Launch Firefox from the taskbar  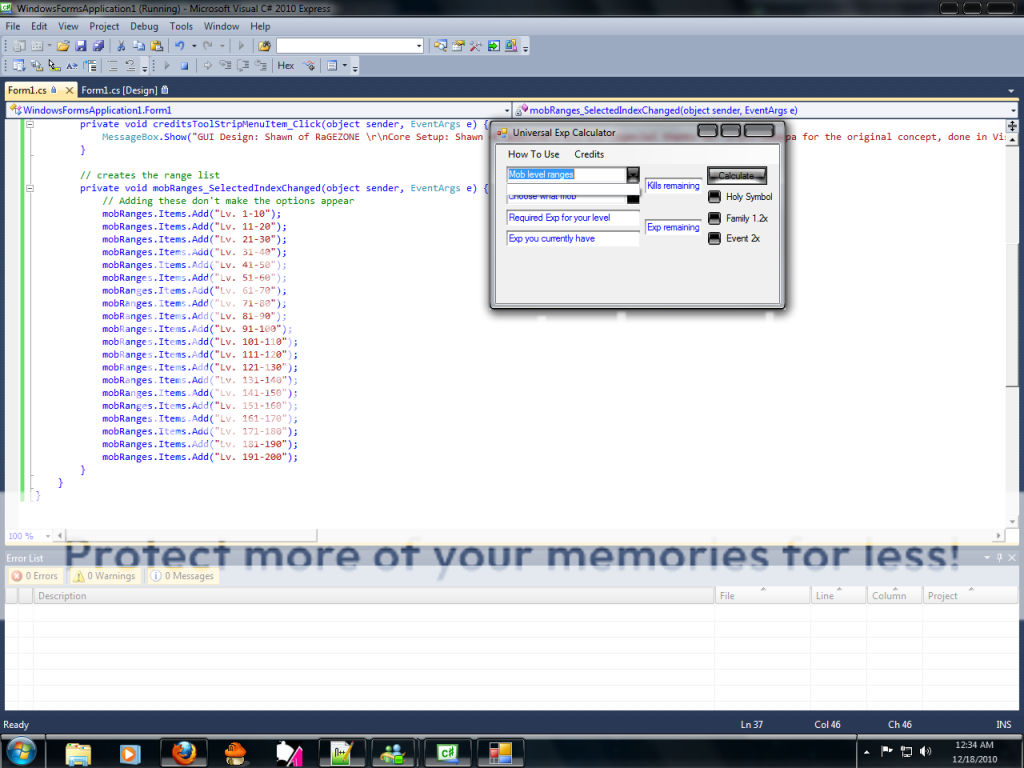click(x=183, y=751)
